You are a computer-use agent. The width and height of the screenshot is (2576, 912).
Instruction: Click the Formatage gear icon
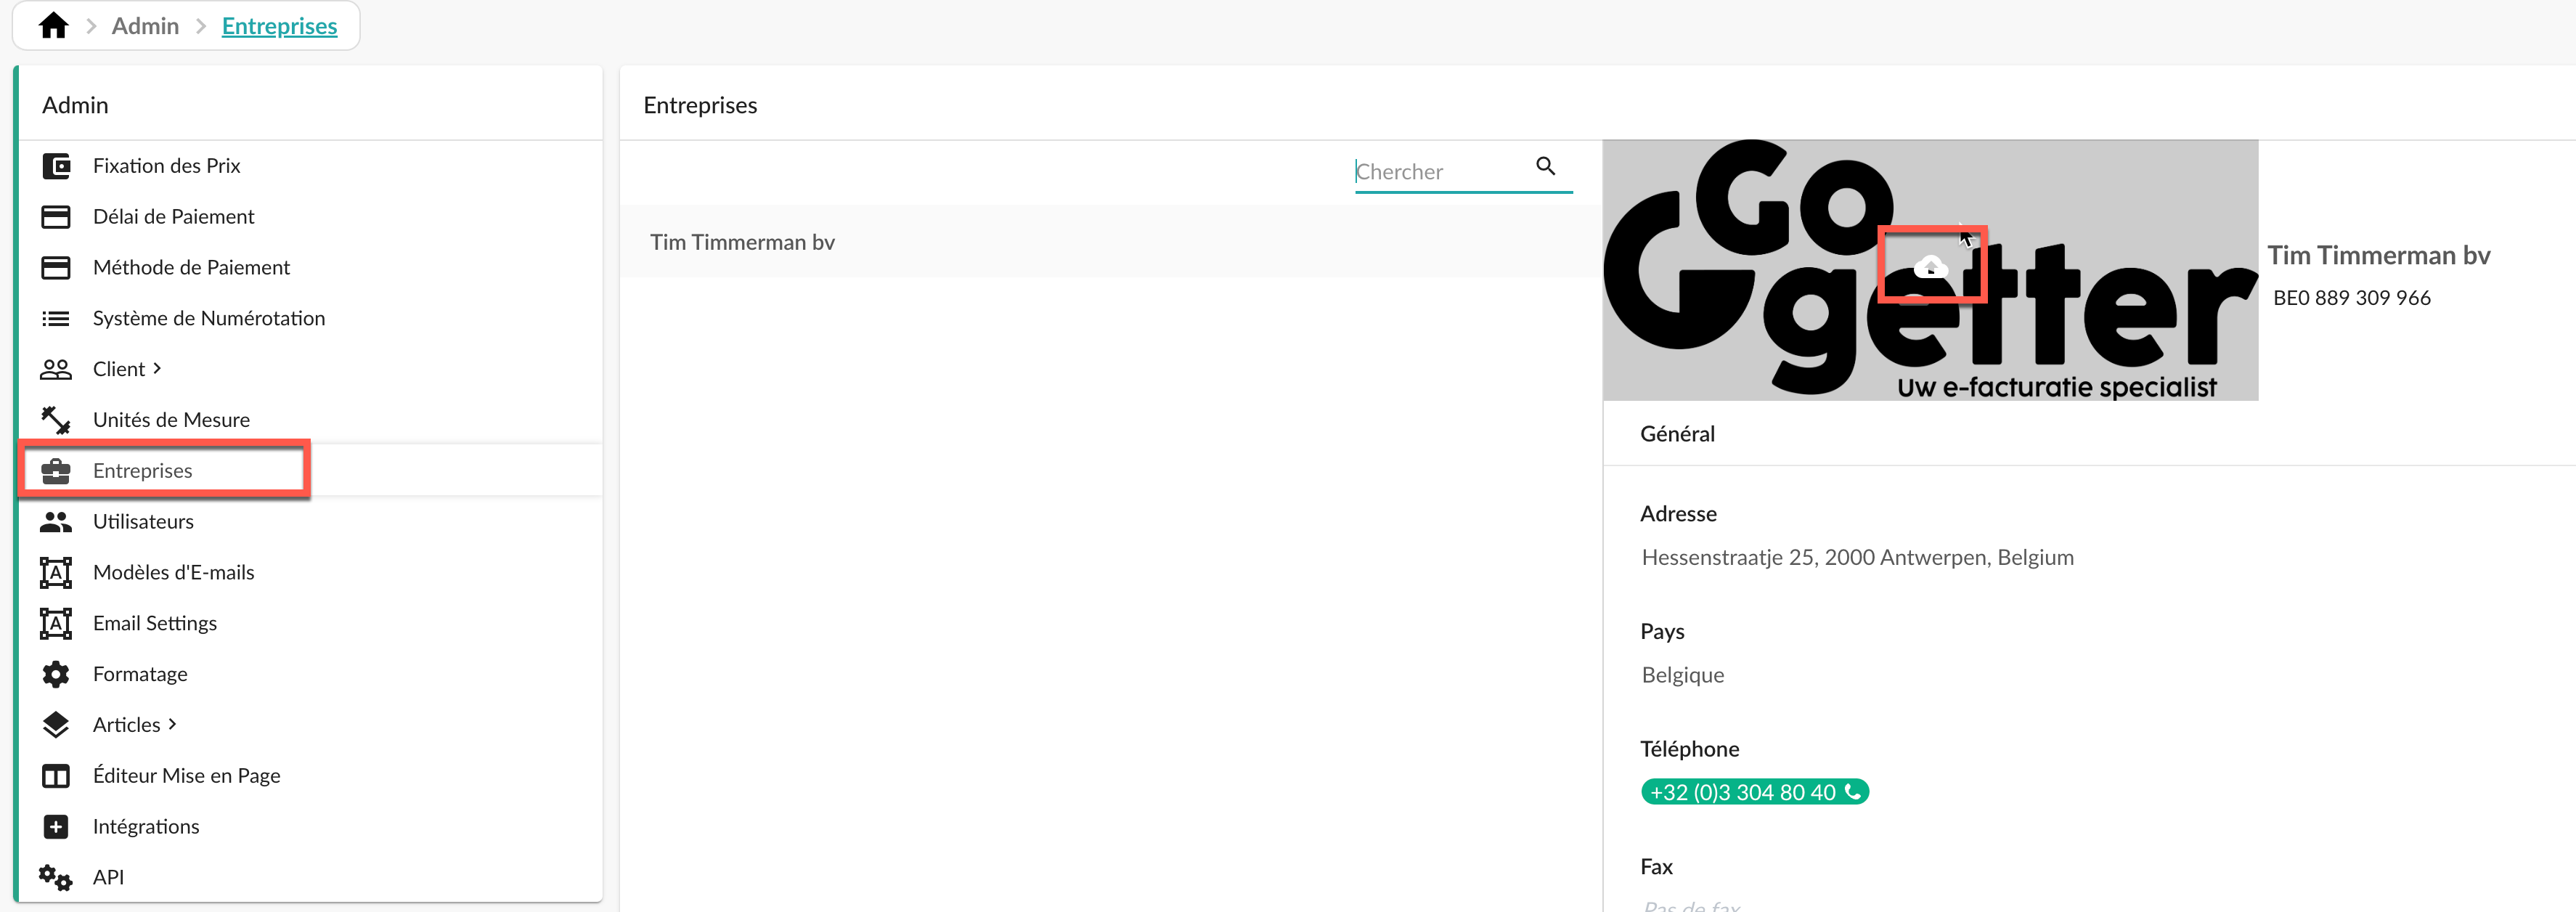[56, 675]
